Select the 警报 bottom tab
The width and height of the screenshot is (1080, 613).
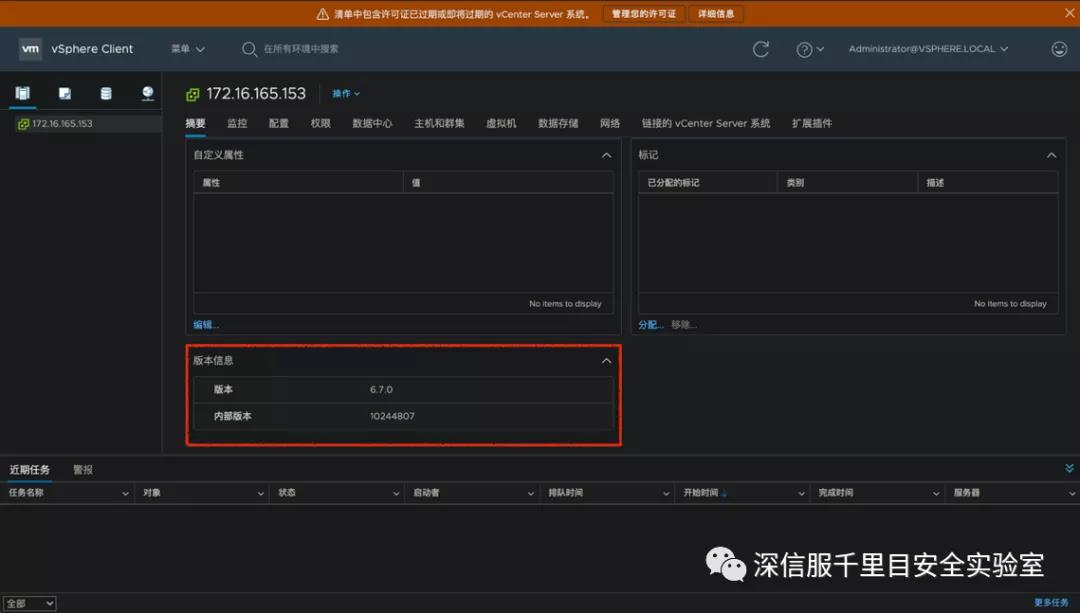coord(83,470)
